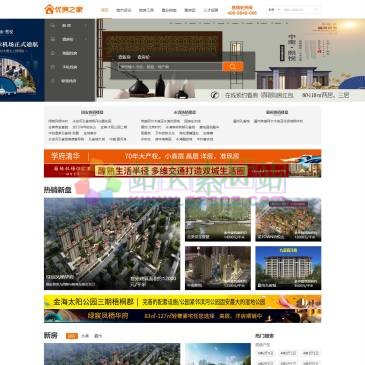
Task: Open the night-lit tower model thumbnail
Action: coord(218,268)
